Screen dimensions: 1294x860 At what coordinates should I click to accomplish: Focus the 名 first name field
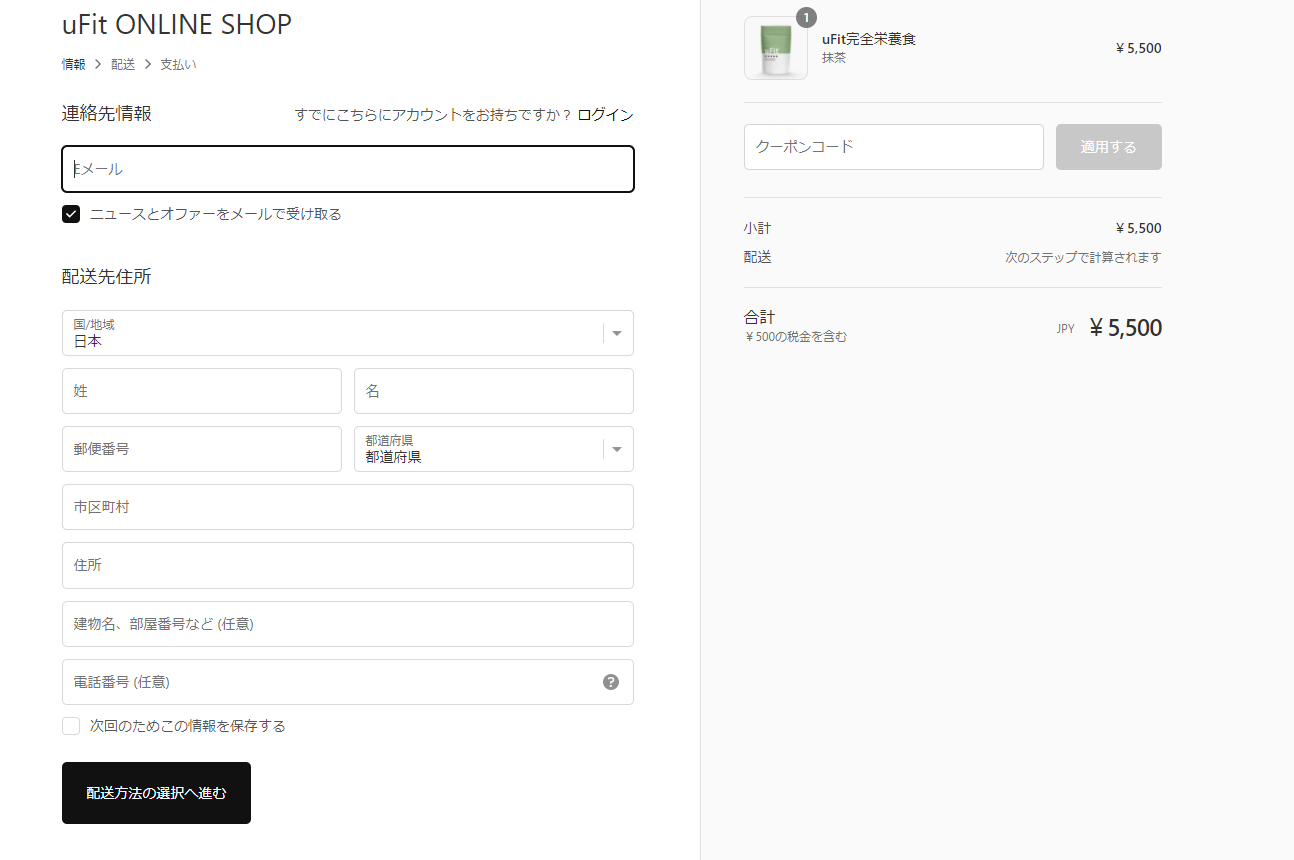pyautogui.click(x=494, y=391)
